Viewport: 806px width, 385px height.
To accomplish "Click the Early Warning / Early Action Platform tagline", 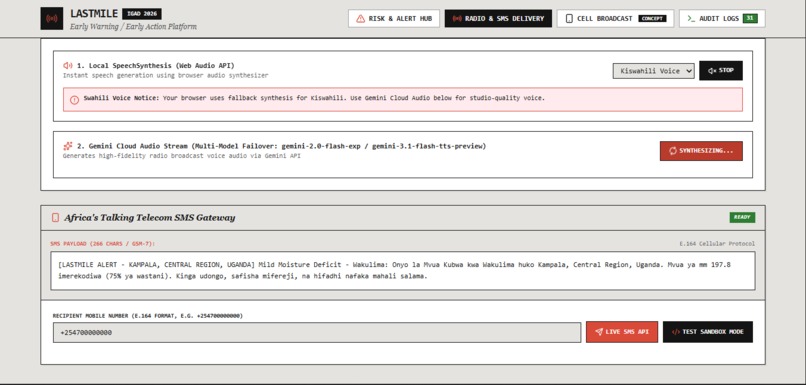I will click(133, 26).
